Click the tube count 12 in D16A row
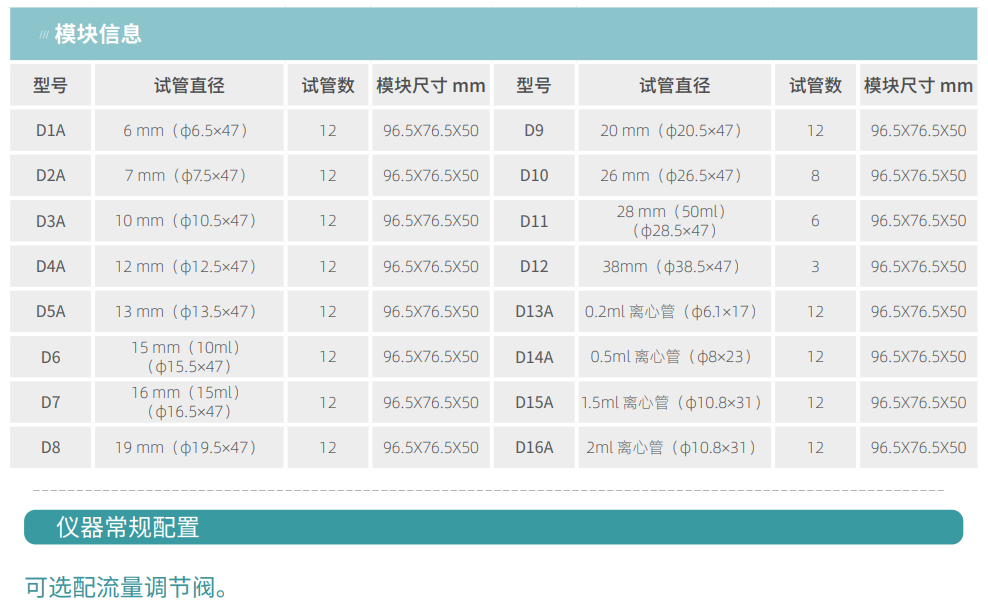 [815, 448]
